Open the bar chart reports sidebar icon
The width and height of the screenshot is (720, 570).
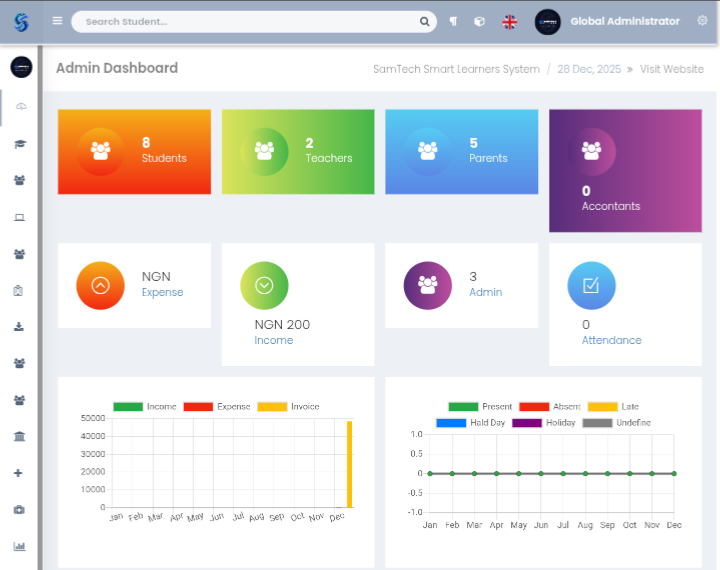pyautogui.click(x=19, y=546)
